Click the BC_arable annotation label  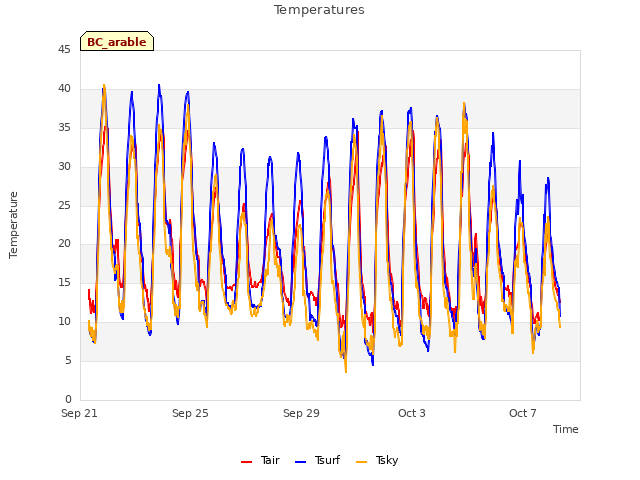[117, 42]
